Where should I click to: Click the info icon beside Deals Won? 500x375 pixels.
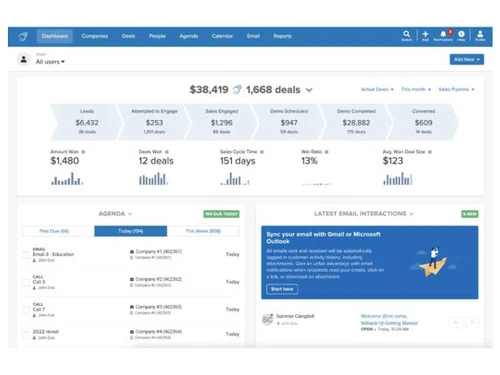point(167,152)
